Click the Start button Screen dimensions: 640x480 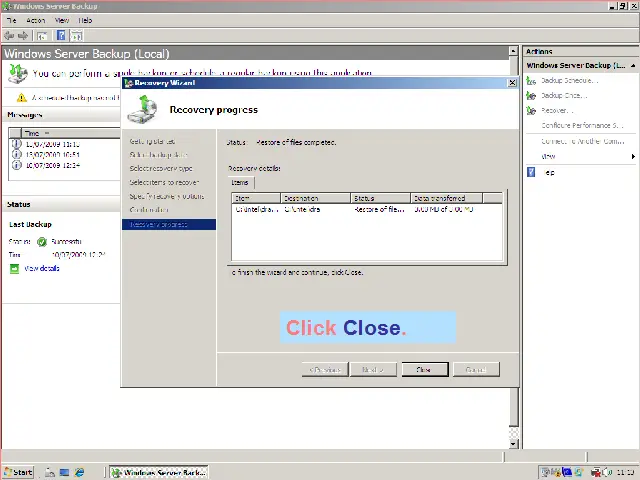18,472
